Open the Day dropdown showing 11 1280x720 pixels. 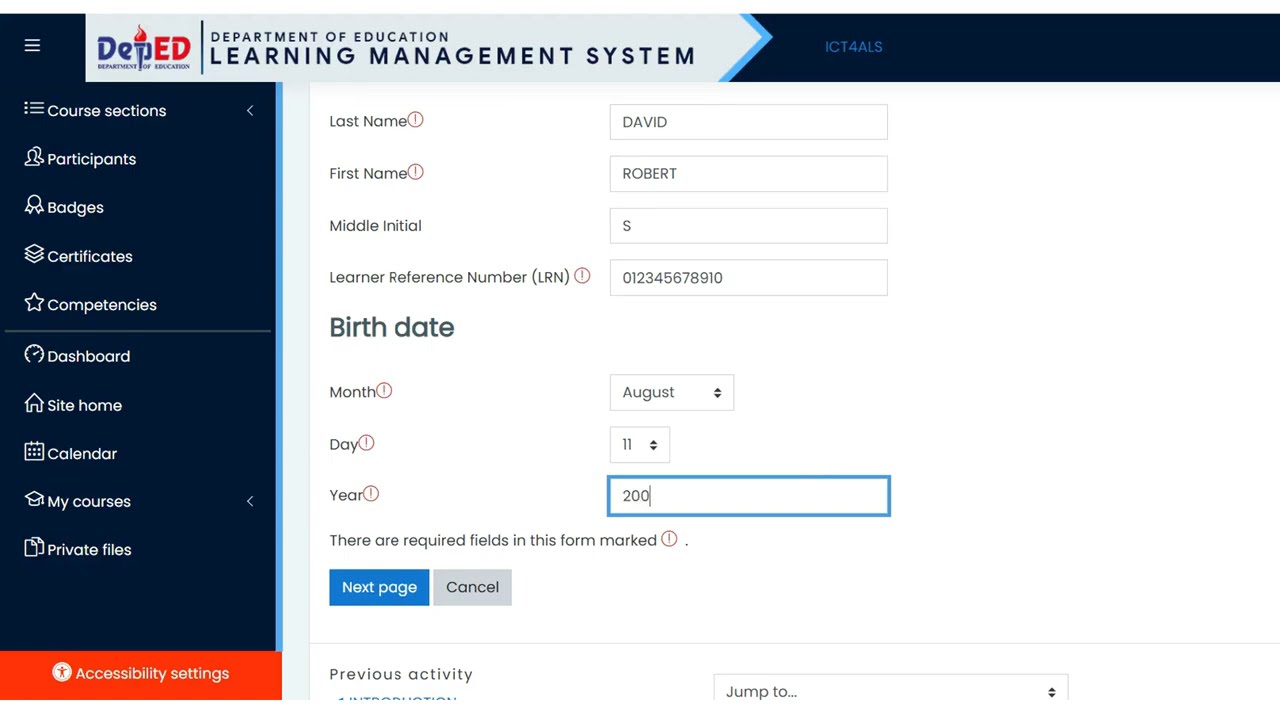(x=640, y=445)
